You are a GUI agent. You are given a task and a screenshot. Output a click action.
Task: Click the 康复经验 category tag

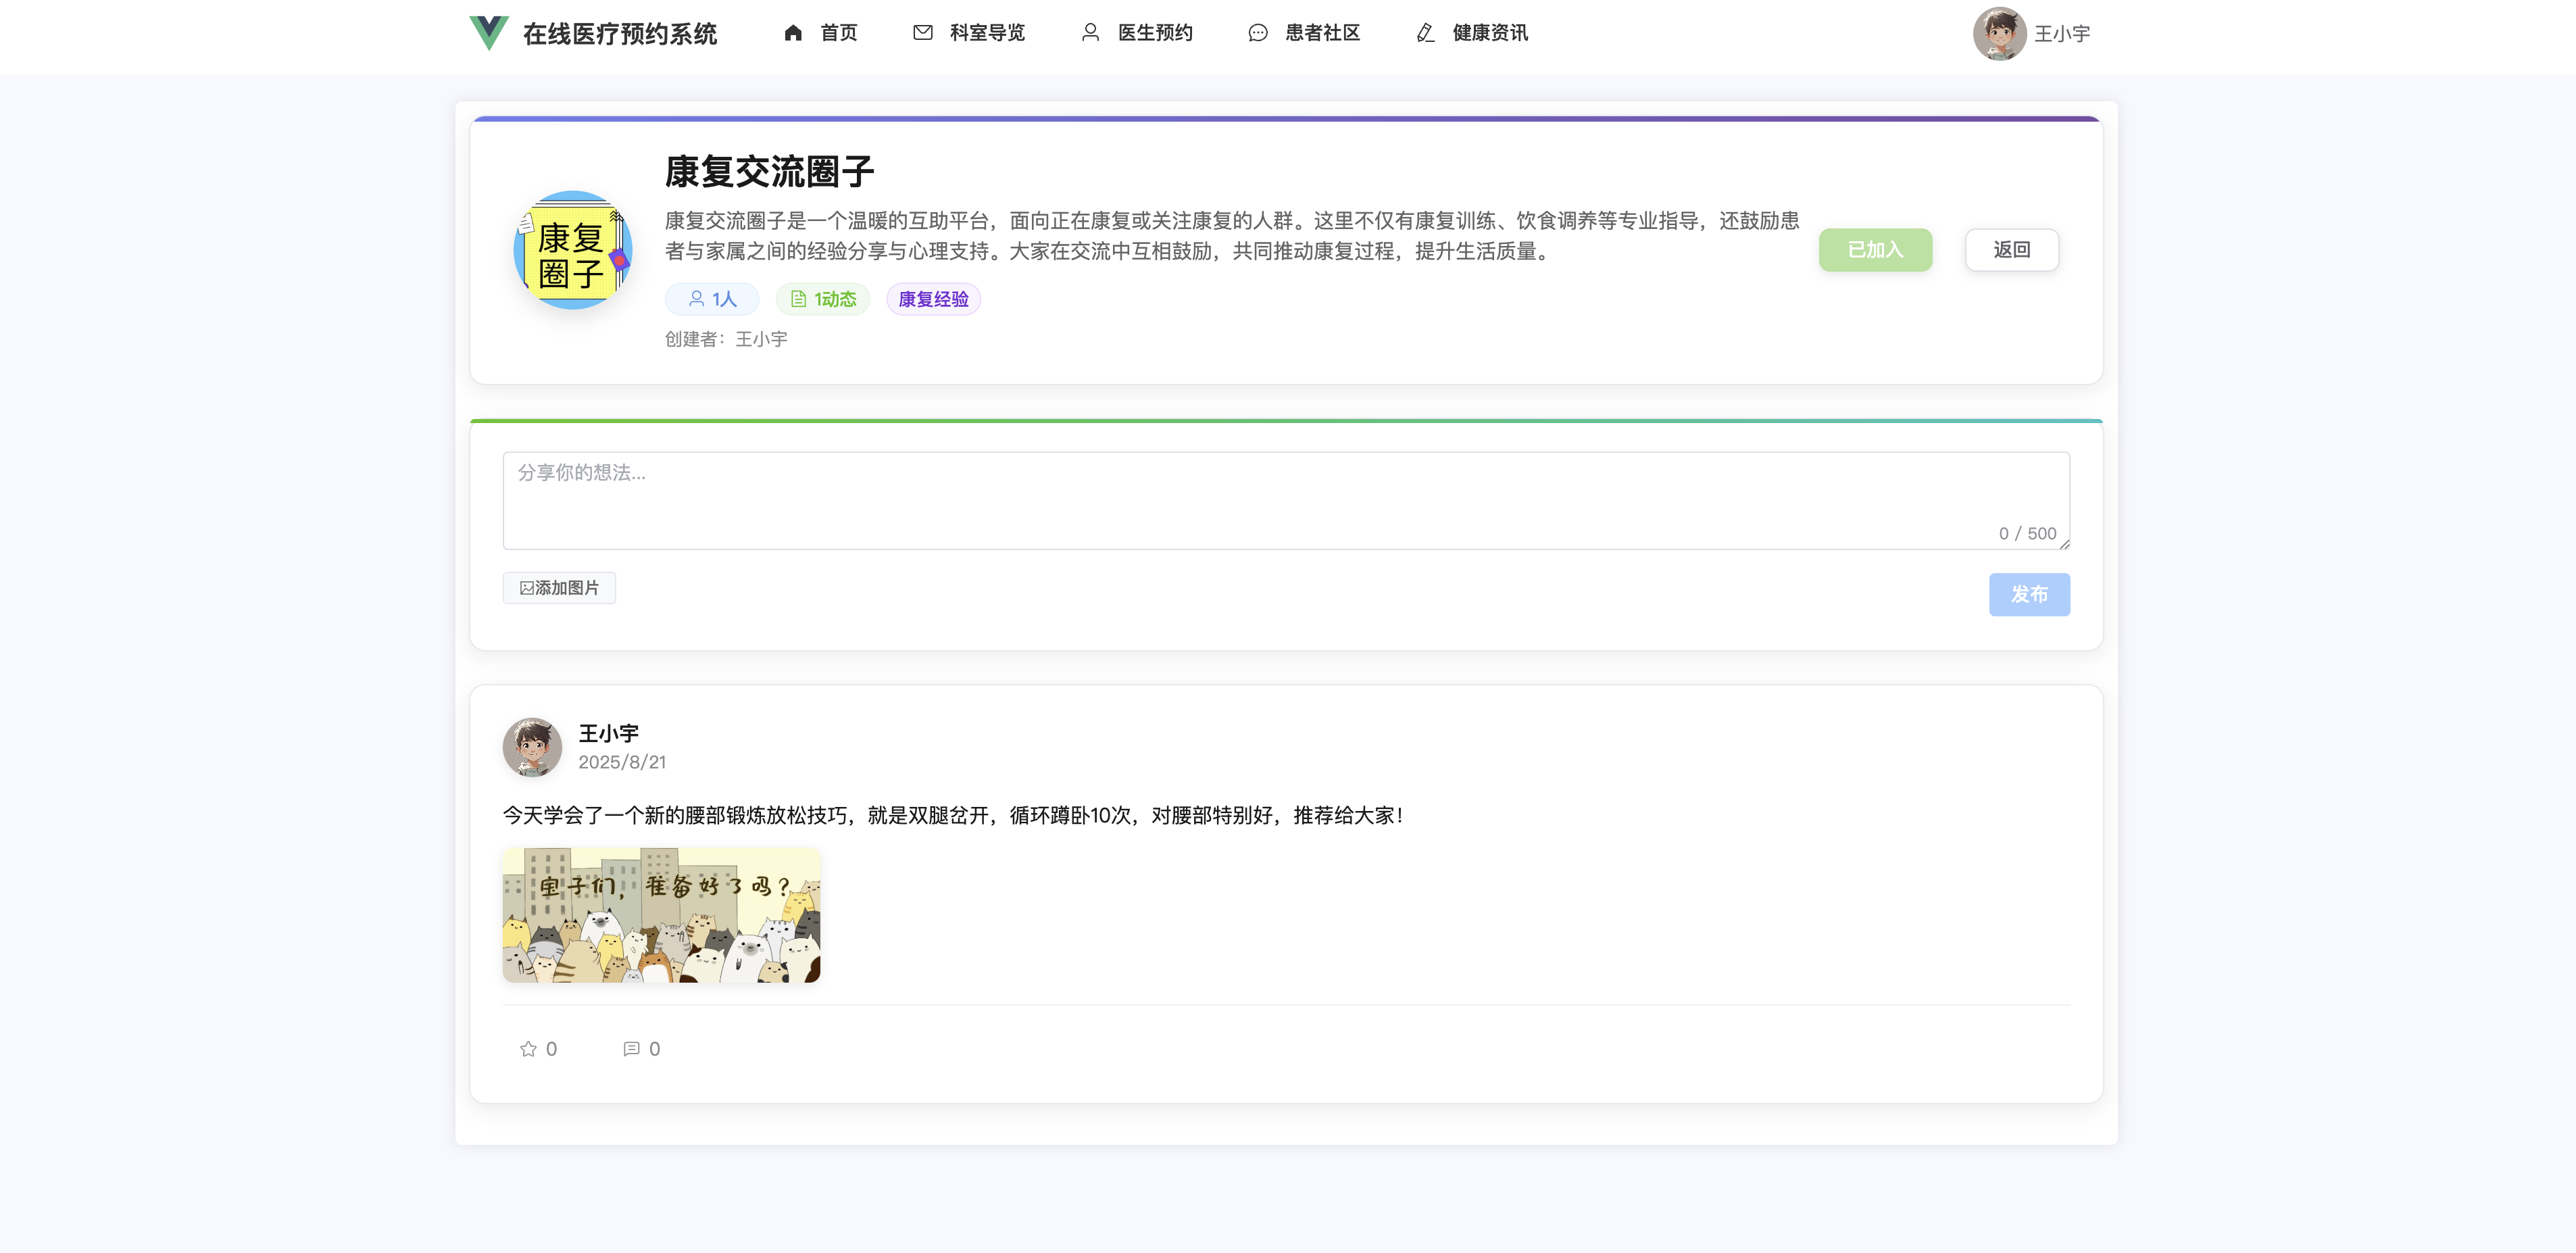(933, 299)
